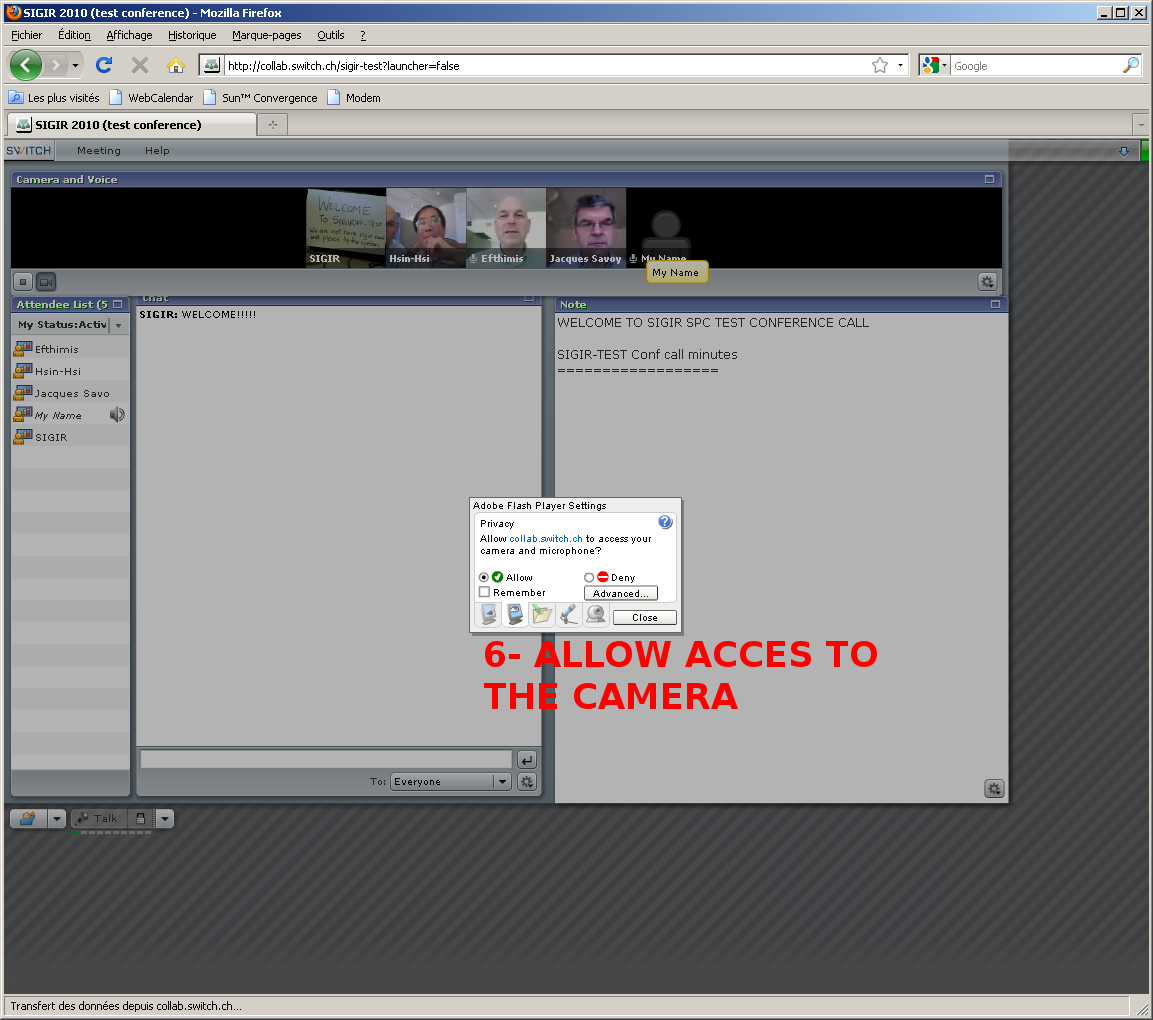Click the send message arrow in Chat
This screenshot has height=1020, width=1153.
click(527, 760)
